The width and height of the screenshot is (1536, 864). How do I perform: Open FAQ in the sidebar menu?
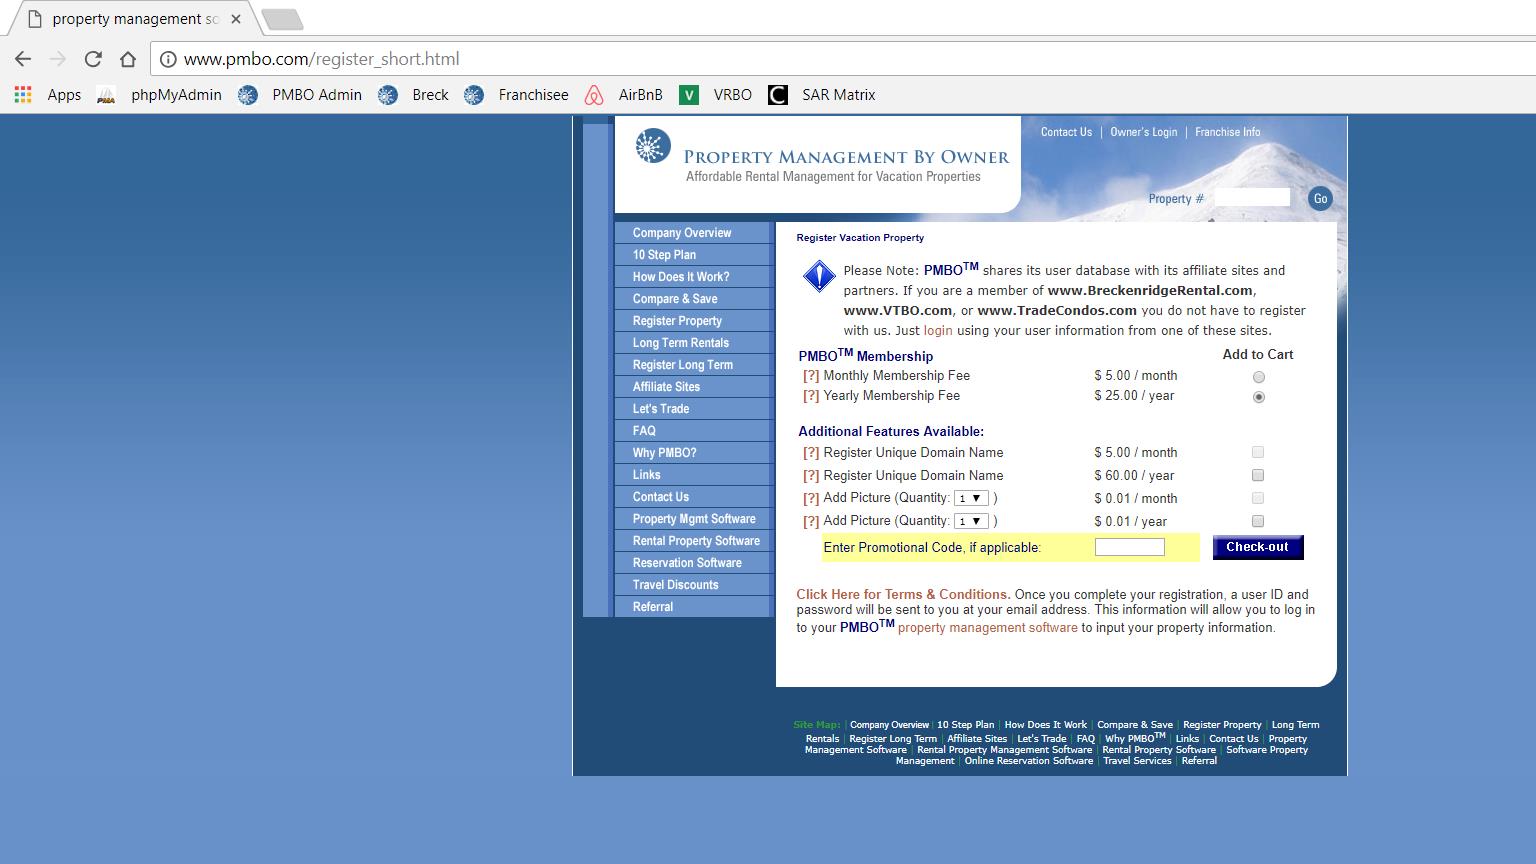694,431
